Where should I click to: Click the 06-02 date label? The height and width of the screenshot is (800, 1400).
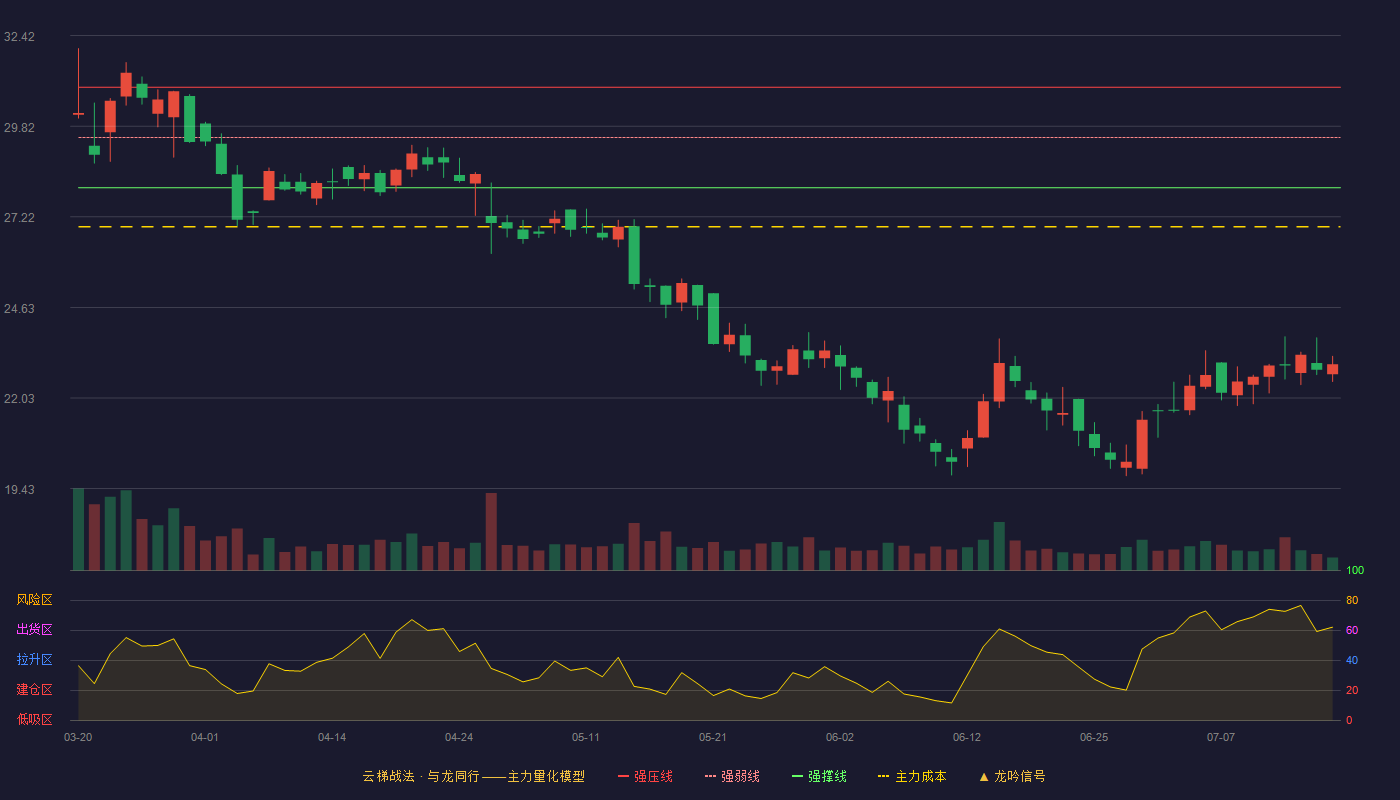(840, 737)
